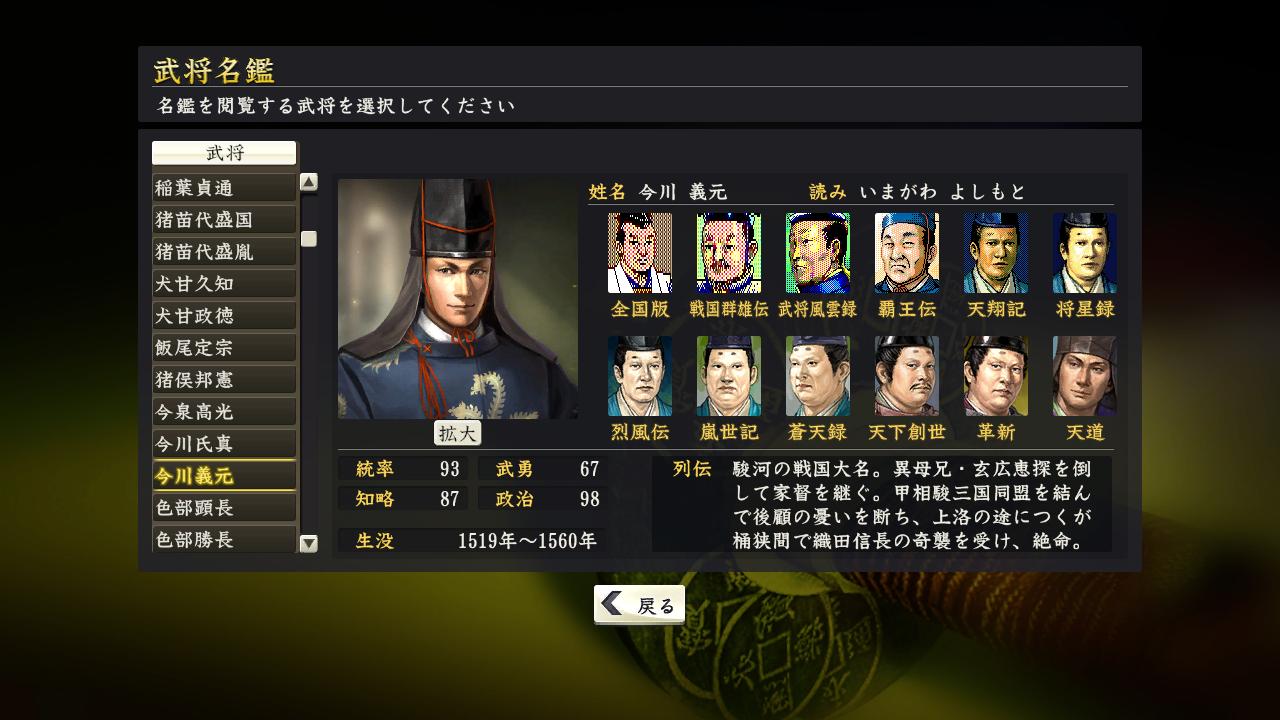
Task: Select the 戦国群雄伝 portrait icon
Action: [x=729, y=253]
